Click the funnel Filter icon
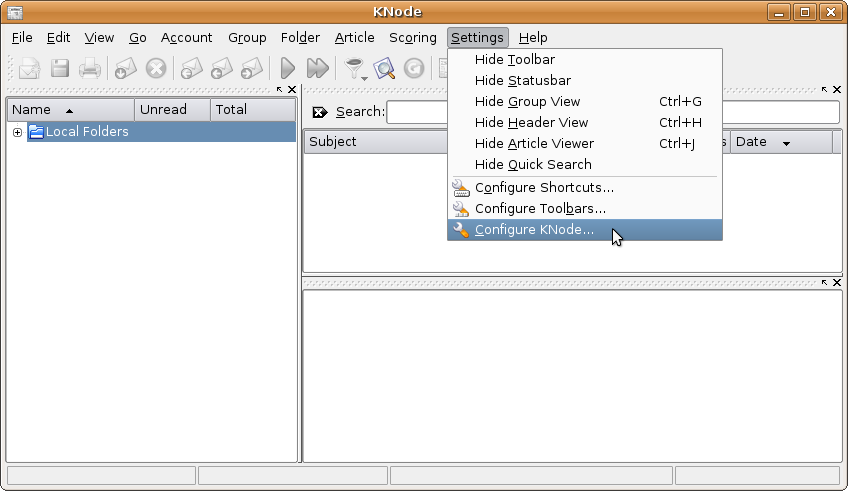The height and width of the screenshot is (491, 848). click(x=354, y=68)
